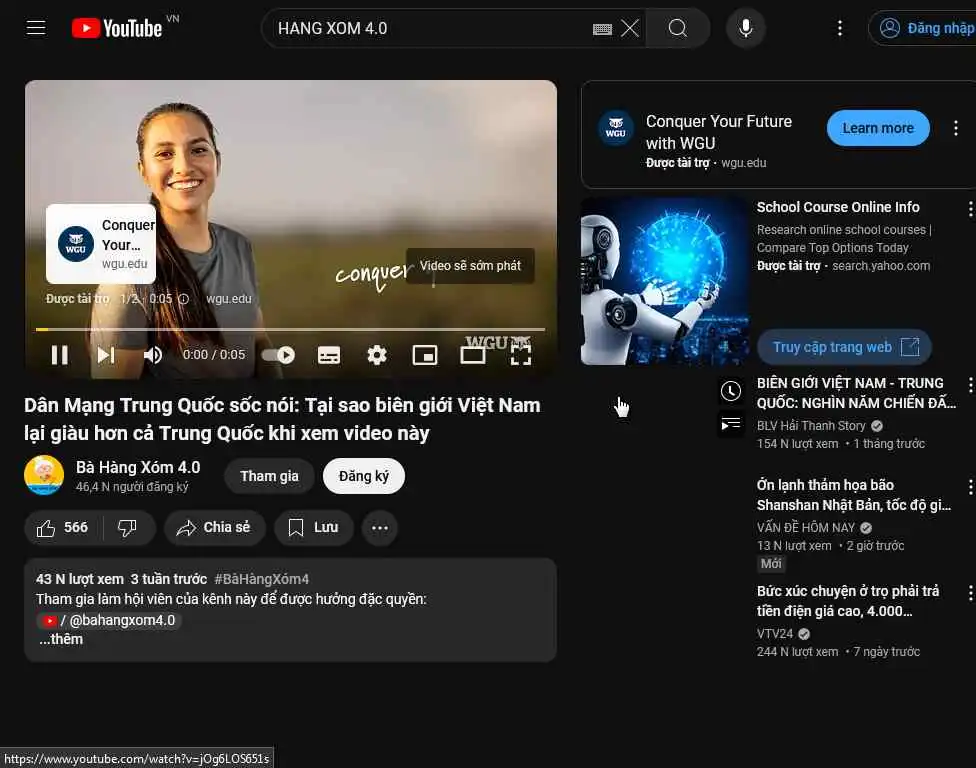Open the hamburger guide menu
Screen dimensions: 976x768
(x=36, y=28)
